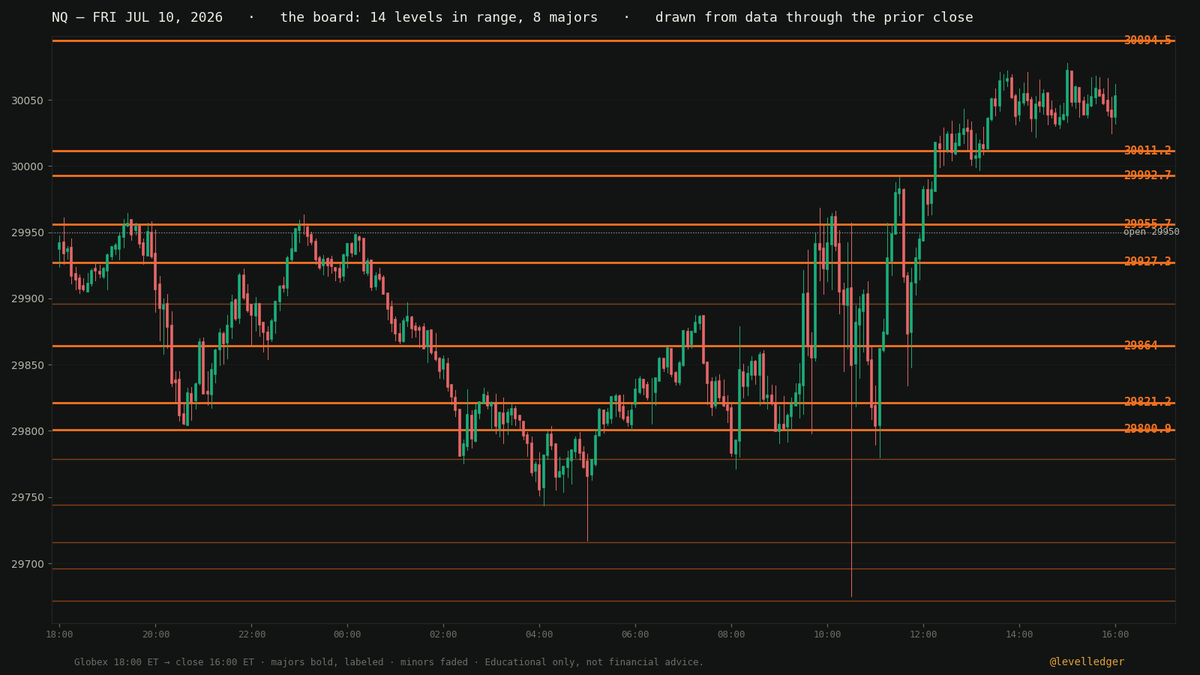Select the 29927.3 major level label
Image resolution: width=1200 pixels, height=675 pixels.
tap(1147, 262)
